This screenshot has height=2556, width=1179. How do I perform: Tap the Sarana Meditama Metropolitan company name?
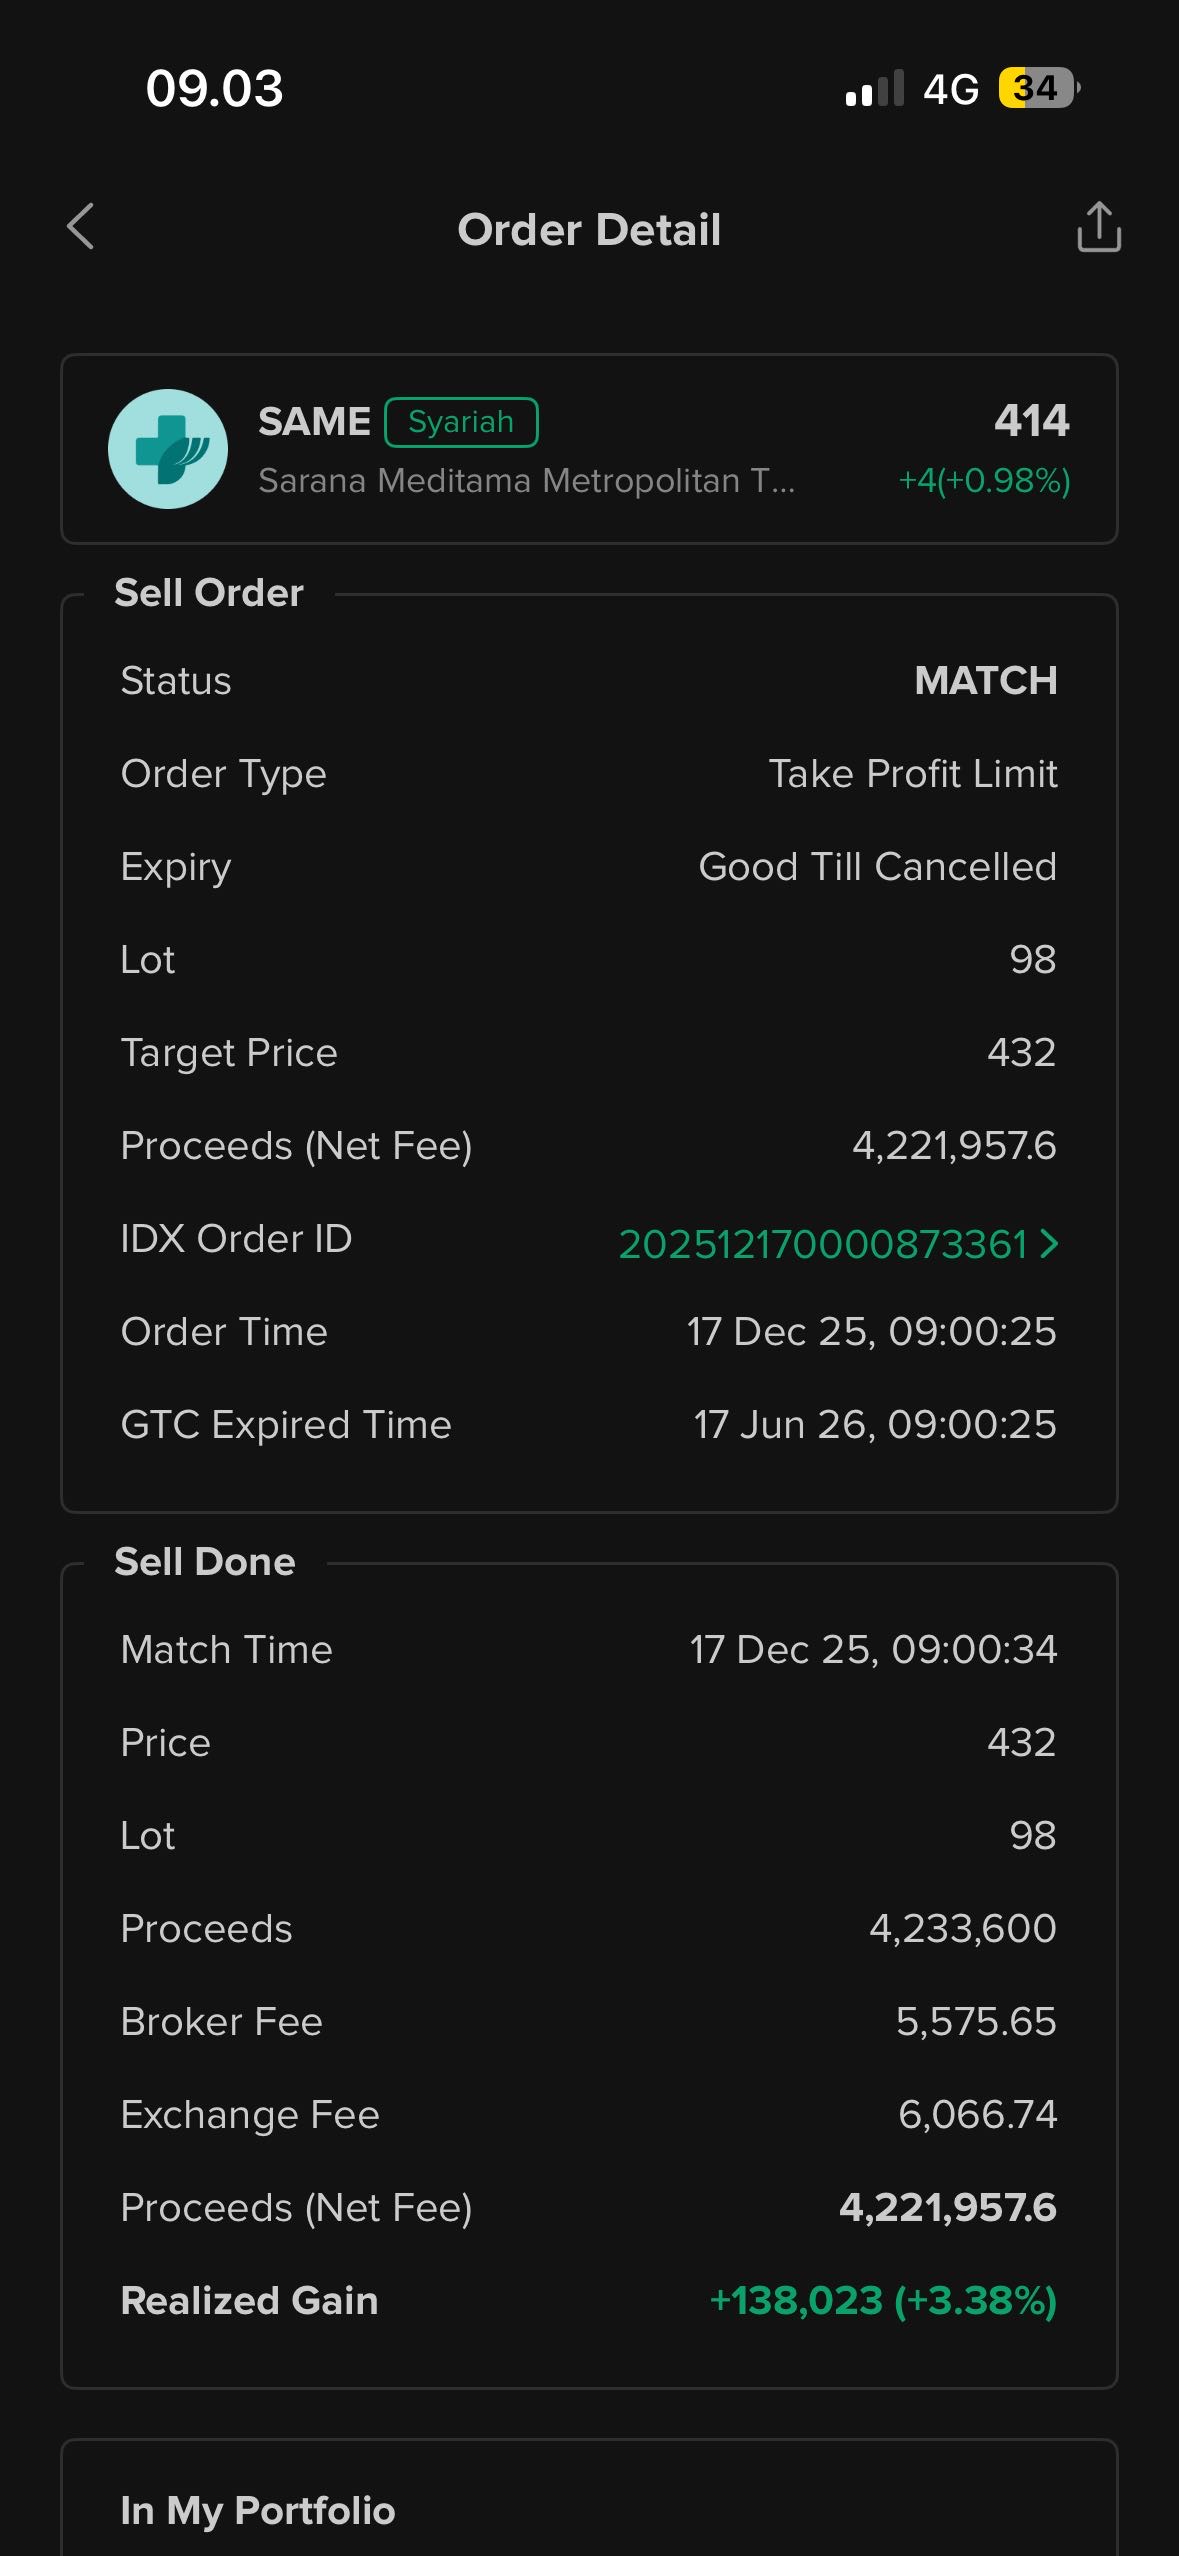526,481
